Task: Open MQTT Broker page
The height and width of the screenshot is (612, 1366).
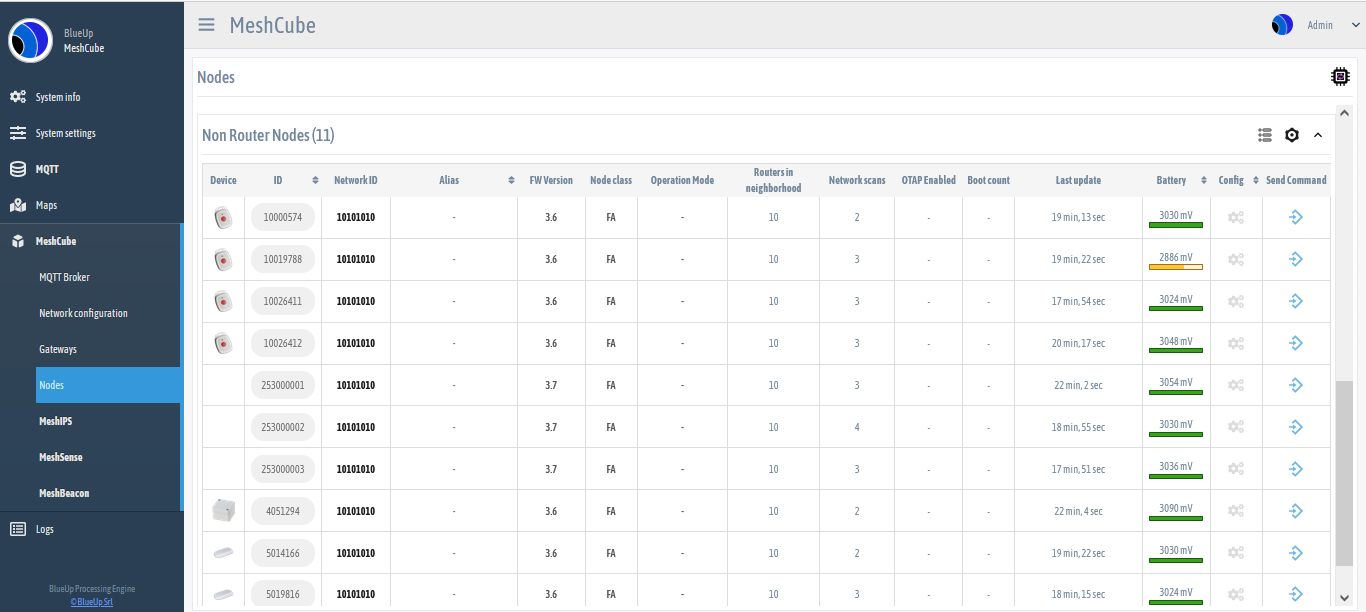Action: pos(64,277)
